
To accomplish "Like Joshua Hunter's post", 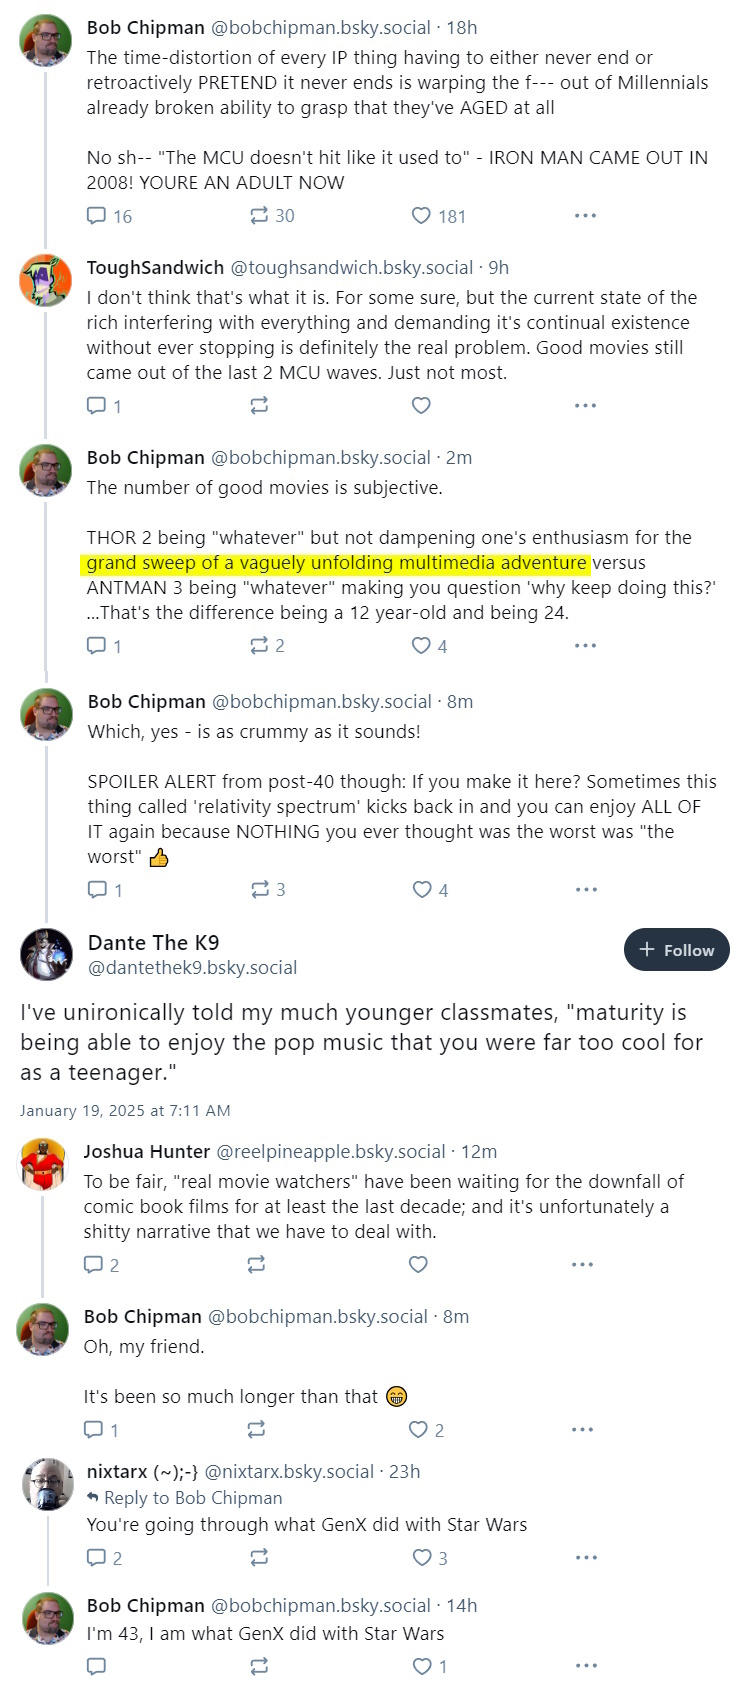I will pyautogui.click(x=419, y=1265).
